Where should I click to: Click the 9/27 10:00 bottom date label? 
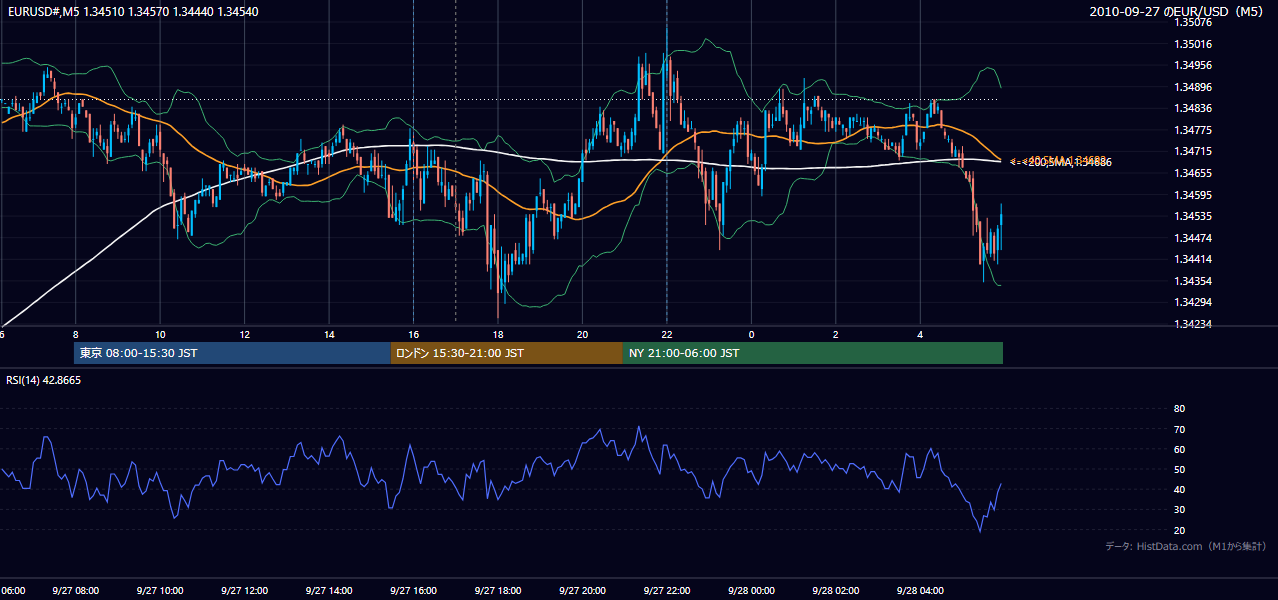[x=160, y=591]
